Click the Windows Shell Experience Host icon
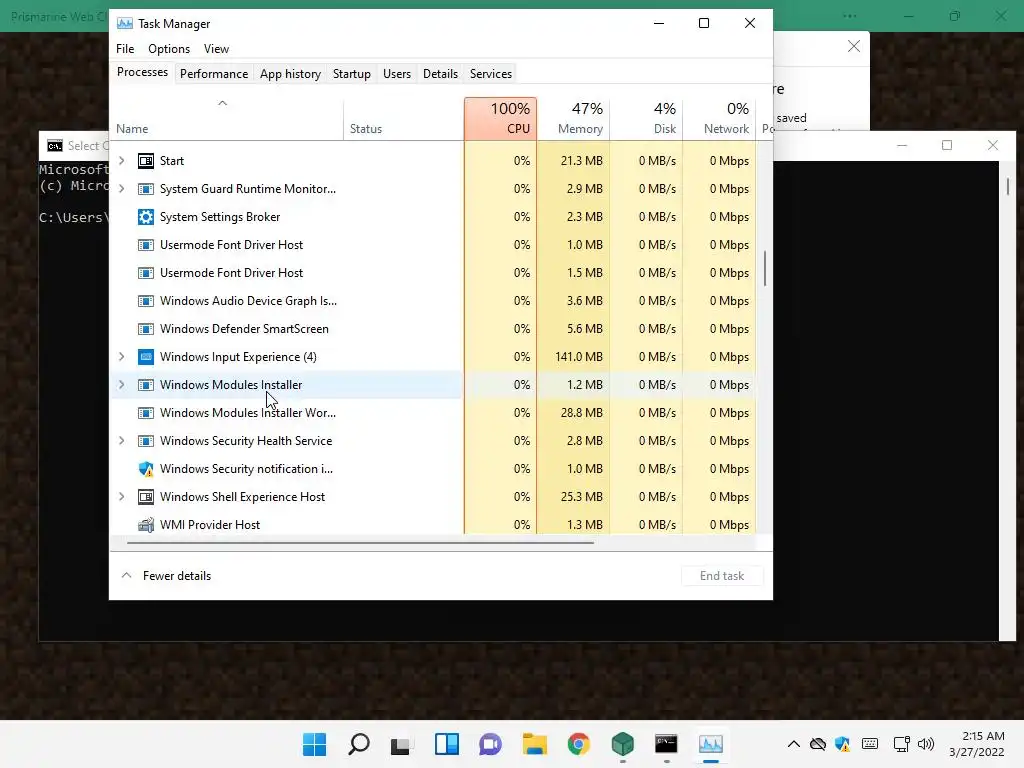 146,497
